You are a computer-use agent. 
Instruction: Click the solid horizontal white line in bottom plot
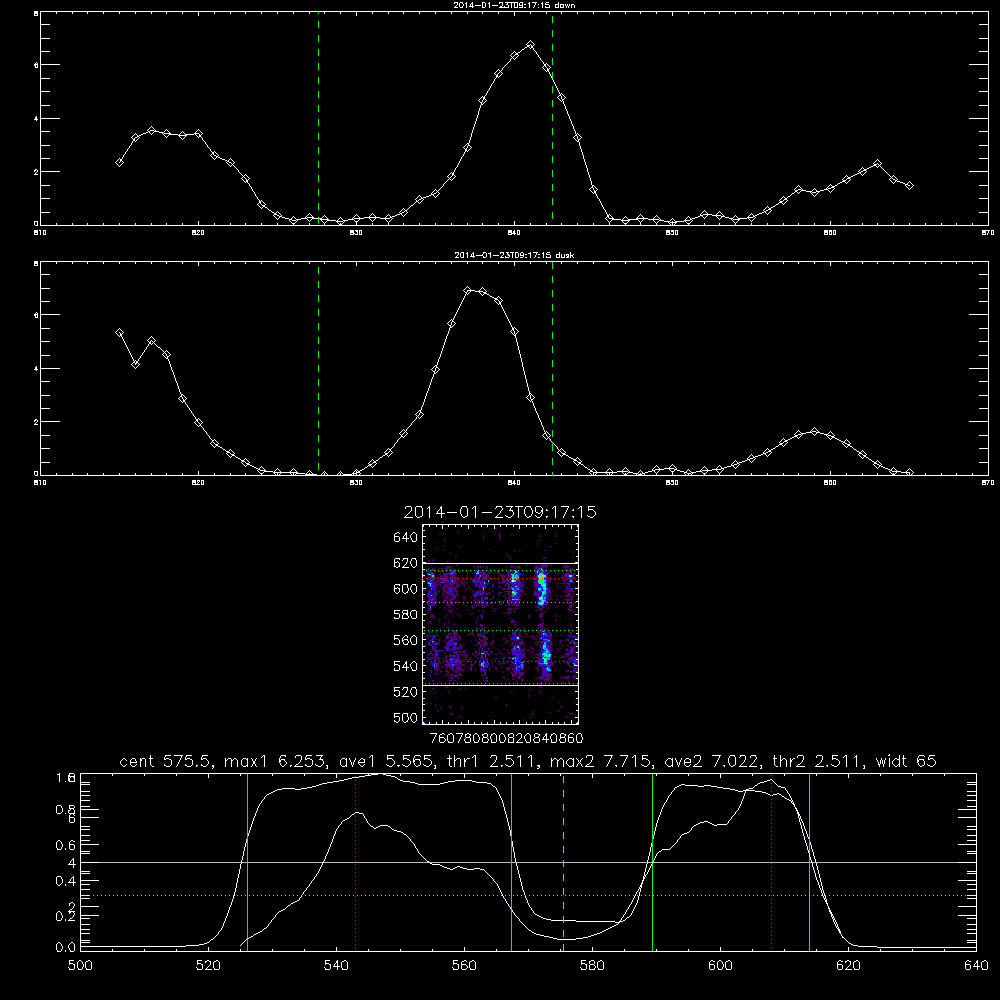point(528,862)
